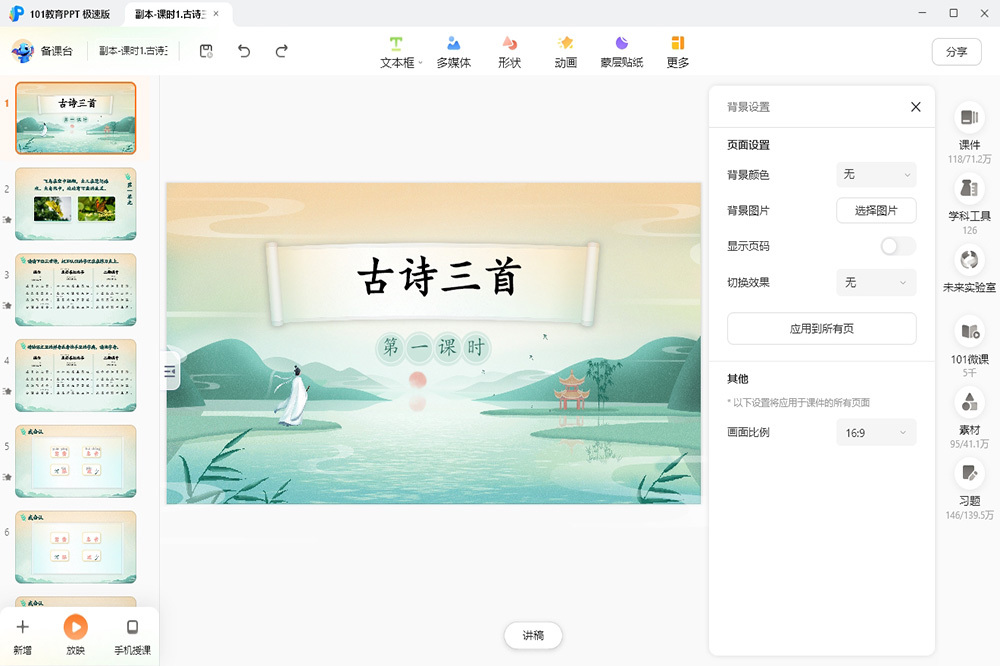Undo the last action
Image resolution: width=1000 pixels, height=666 pixels.
tap(244, 51)
